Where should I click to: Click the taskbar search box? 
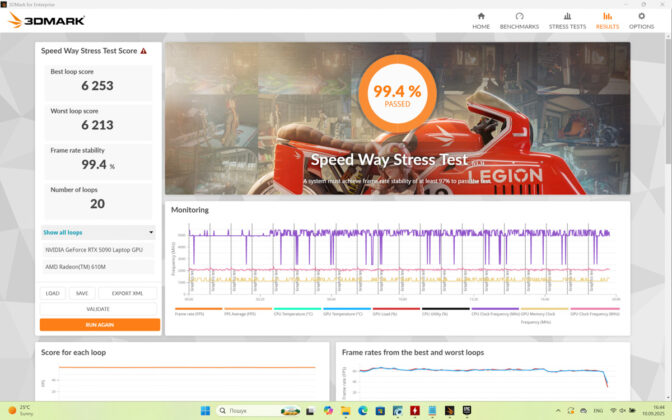pyautogui.click(x=258, y=411)
